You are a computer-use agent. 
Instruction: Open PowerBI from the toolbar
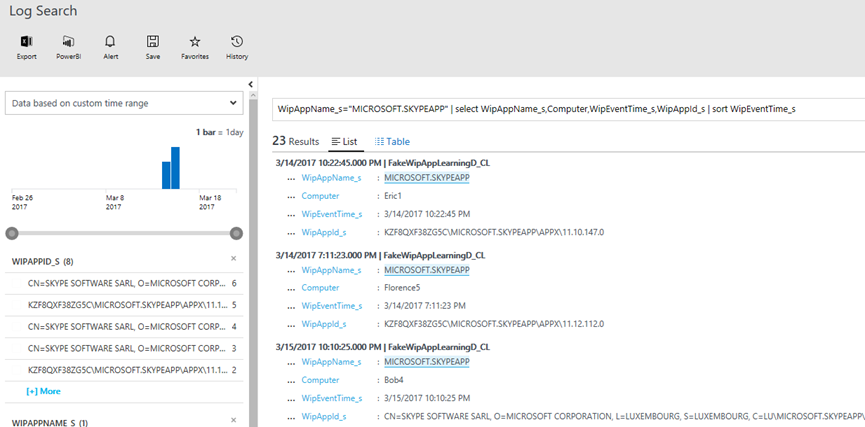pyautogui.click(x=68, y=42)
